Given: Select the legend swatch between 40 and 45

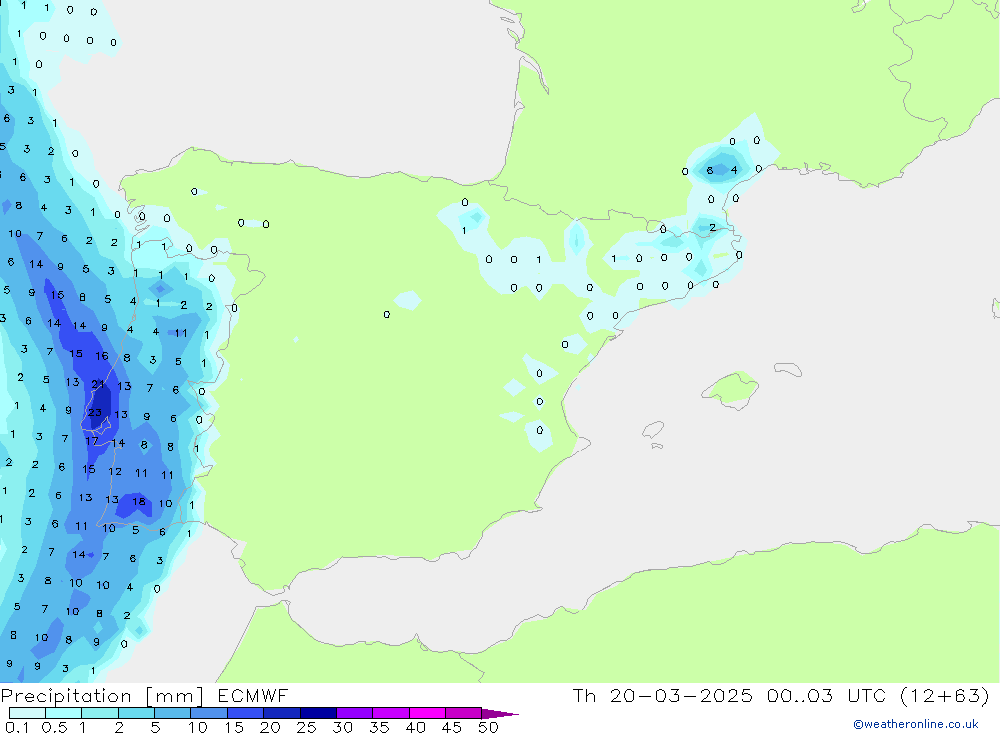Looking at the screenshot, I should [x=427, y=713].
